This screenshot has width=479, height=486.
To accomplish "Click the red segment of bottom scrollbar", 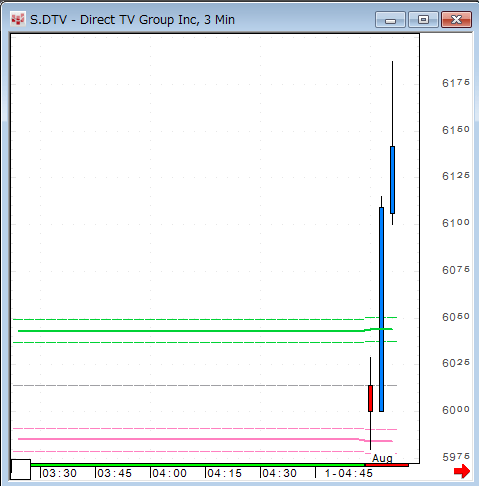I will (387, 465).
